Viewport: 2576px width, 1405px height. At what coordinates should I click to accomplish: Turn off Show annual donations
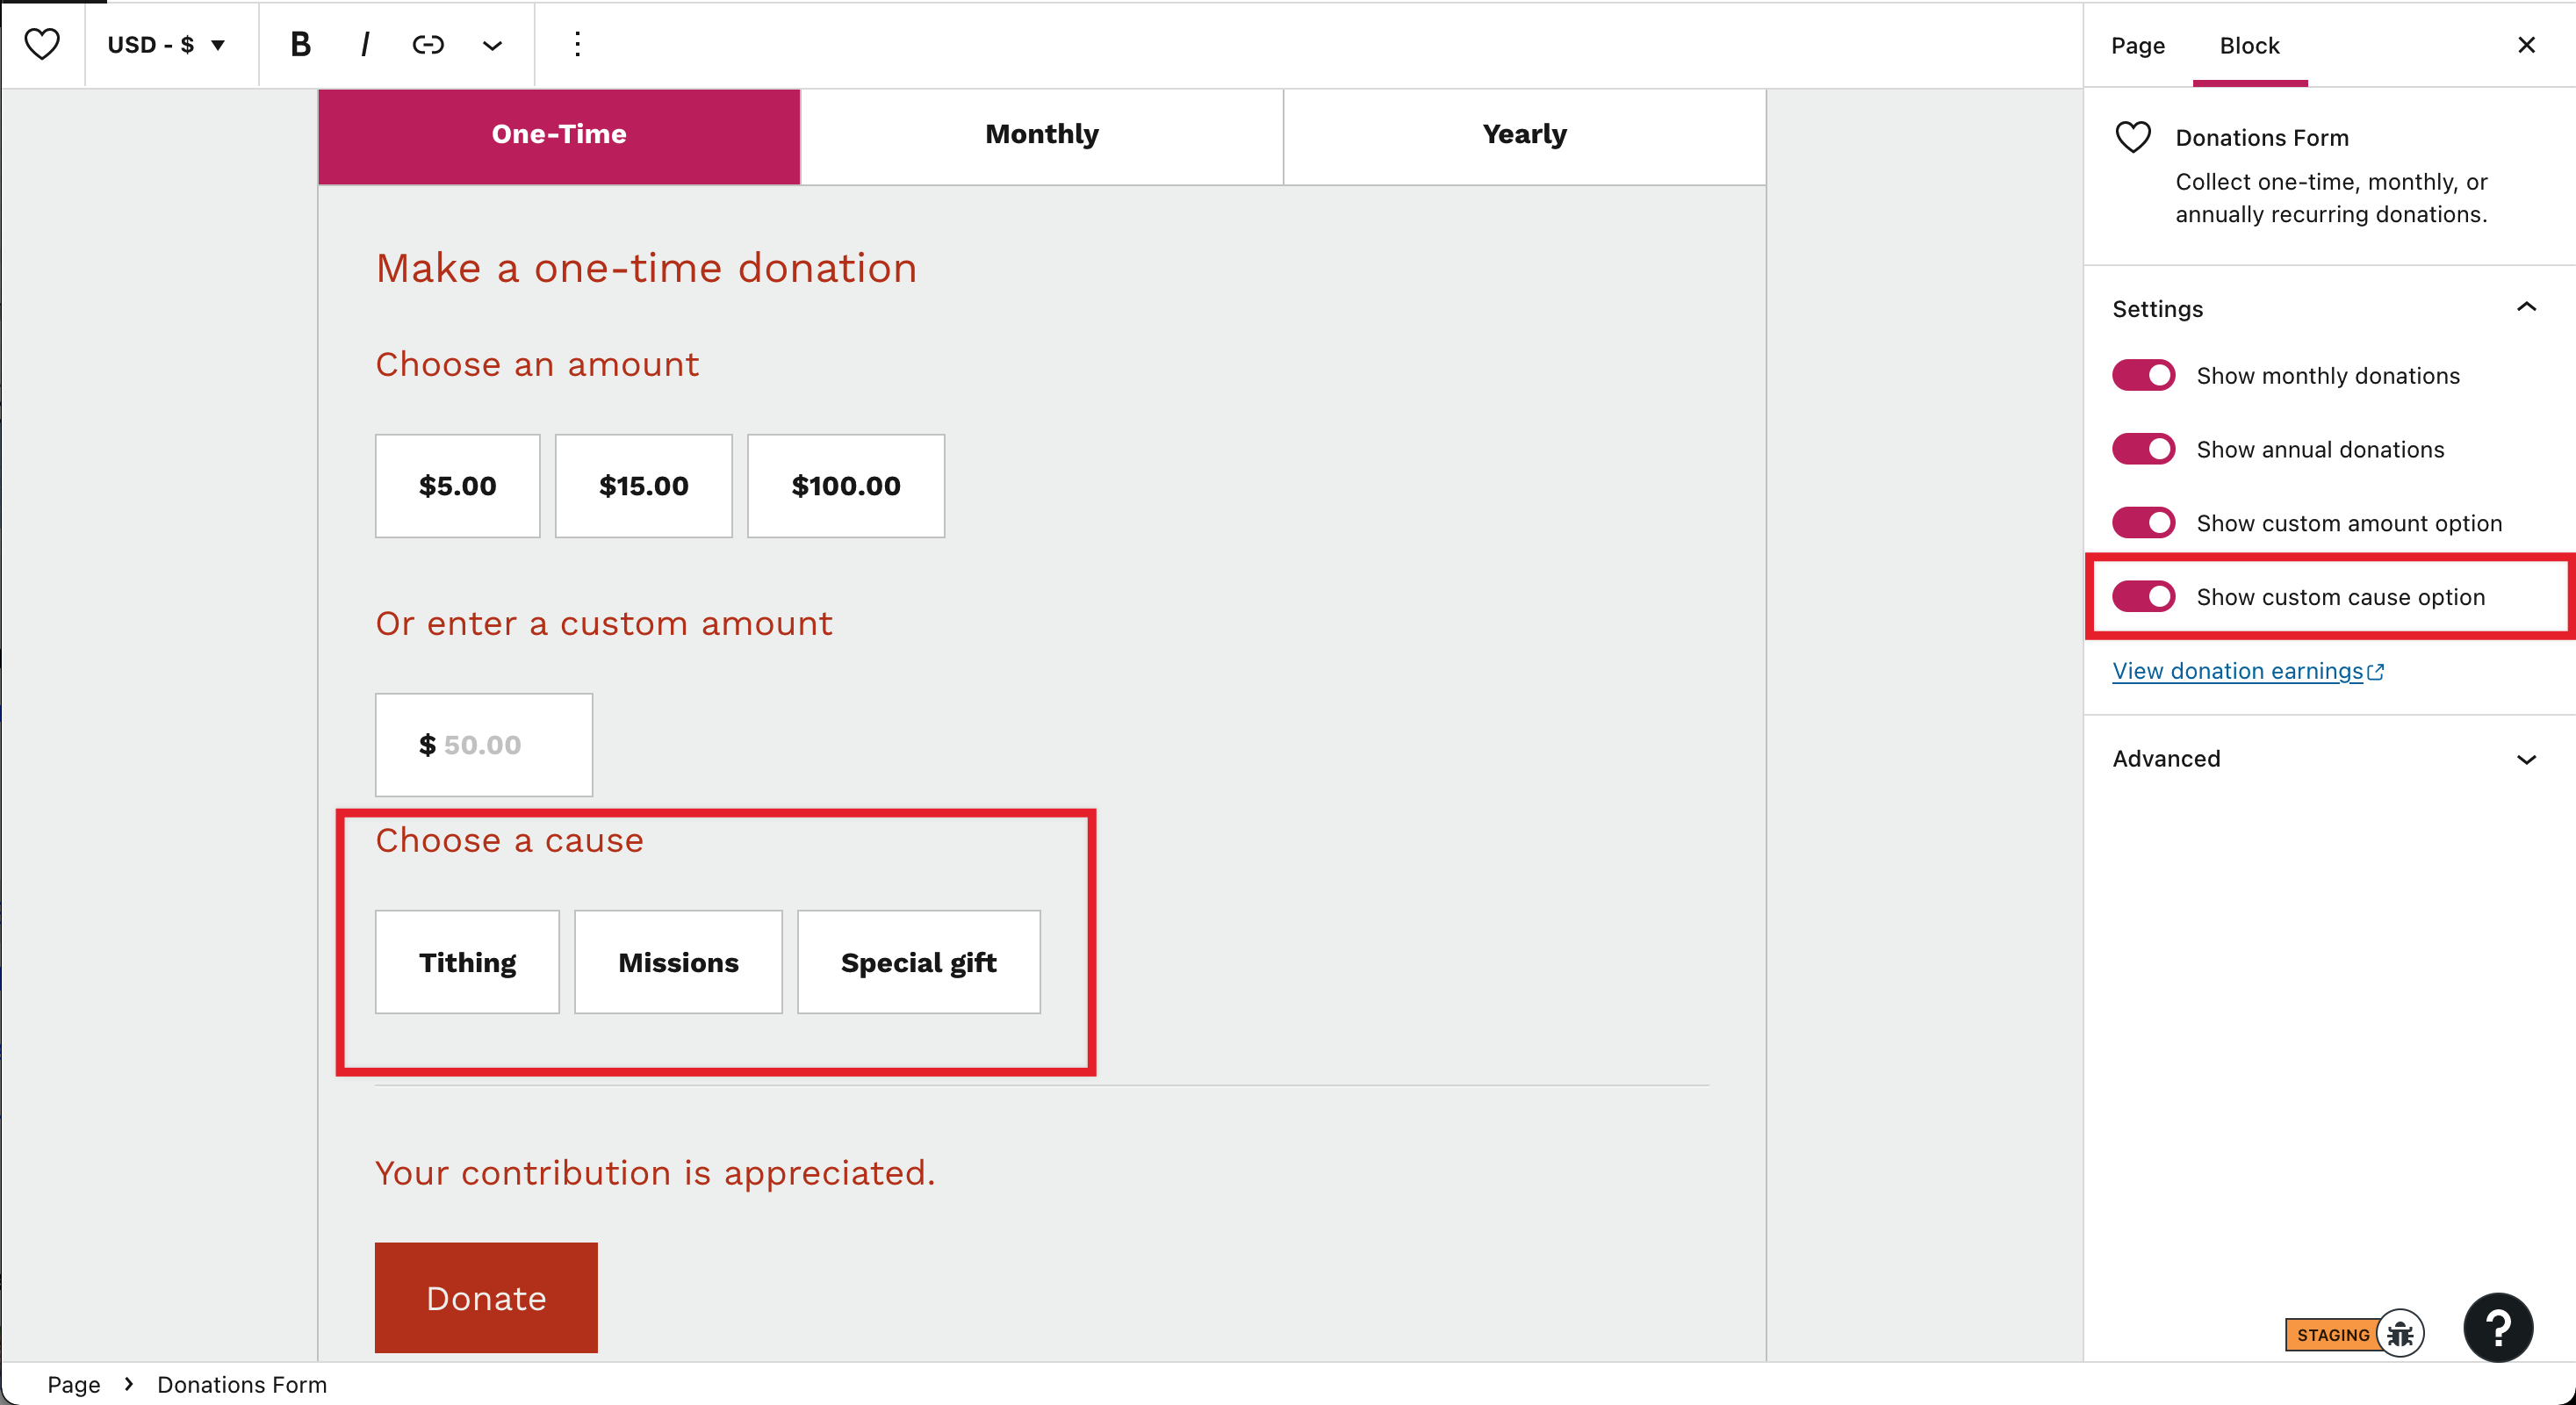point(2143,449)
